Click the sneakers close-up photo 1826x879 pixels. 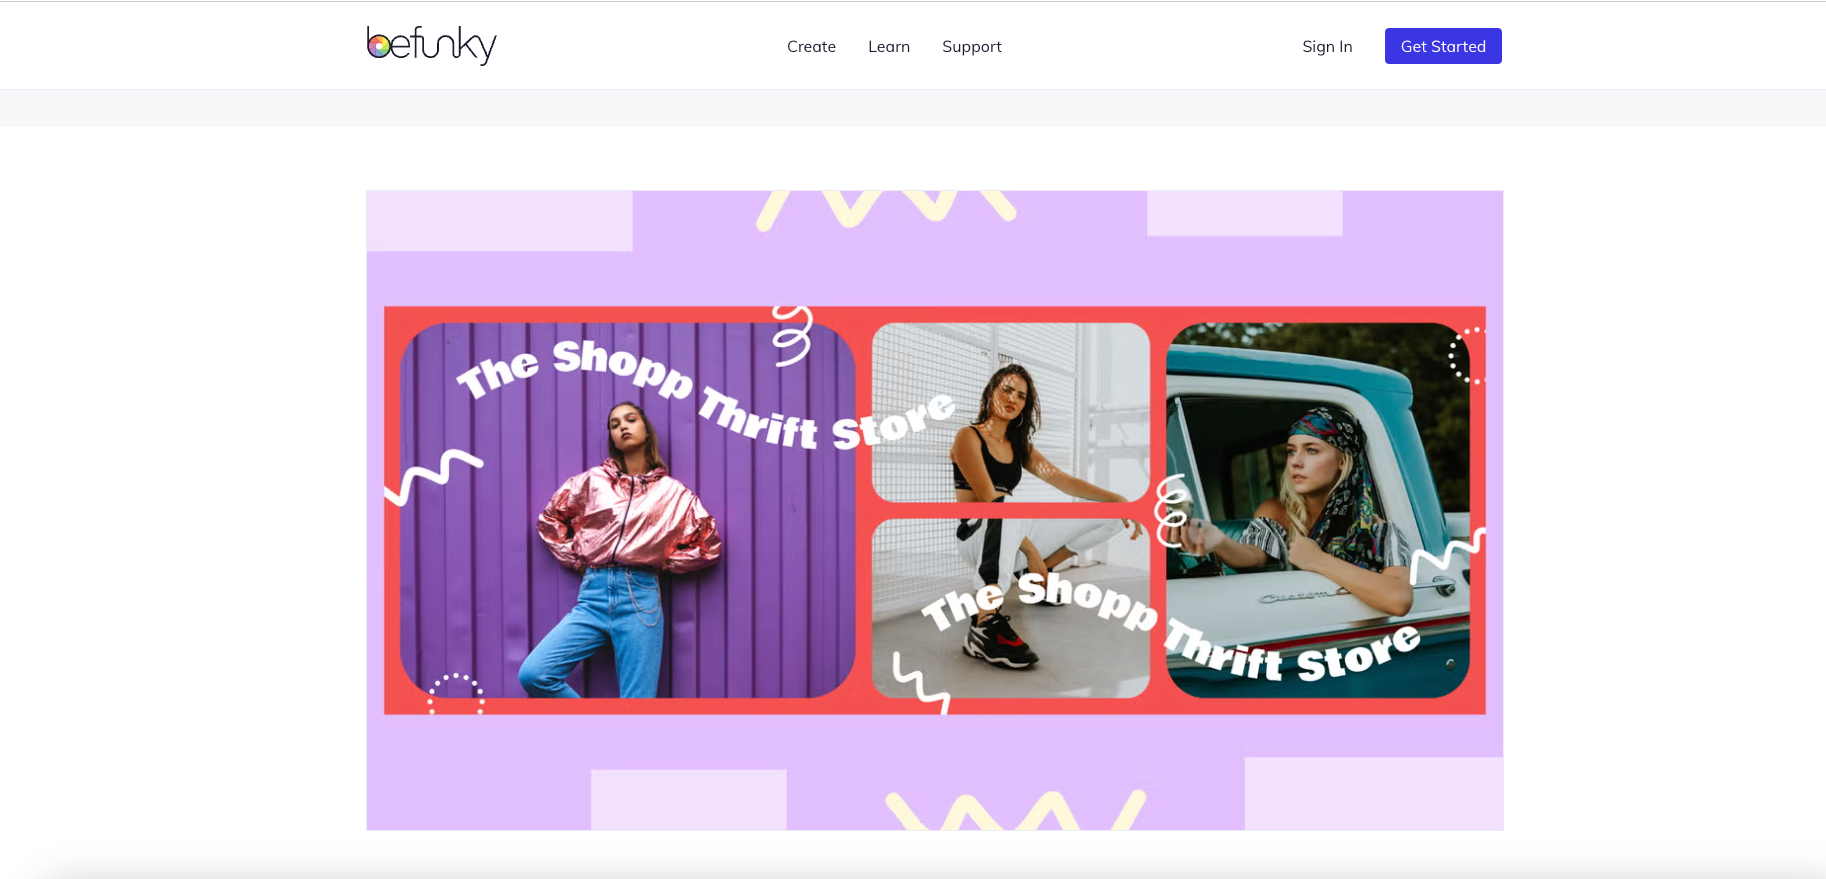(1011, 608)
